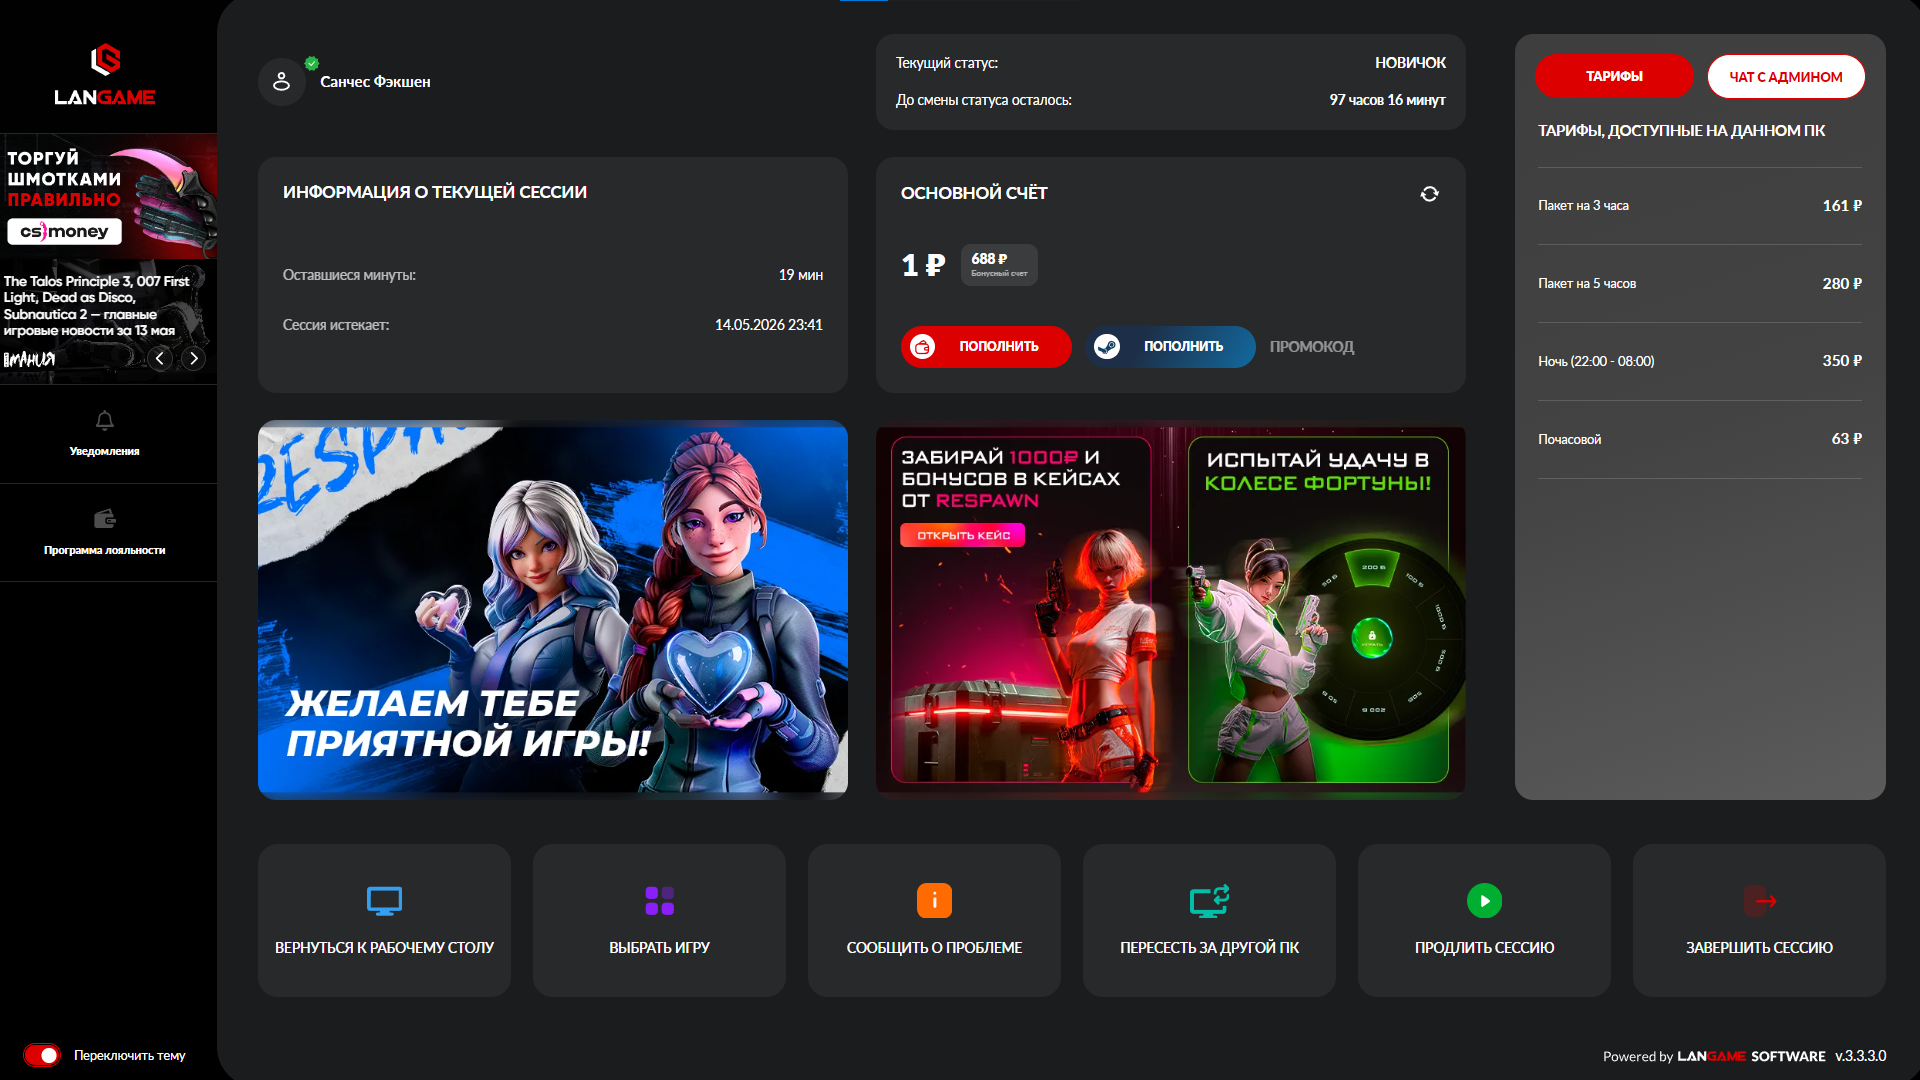Click the 350 ₽ night tariff price
The image size is (1920, 1080).
[x=1842, y=361]
